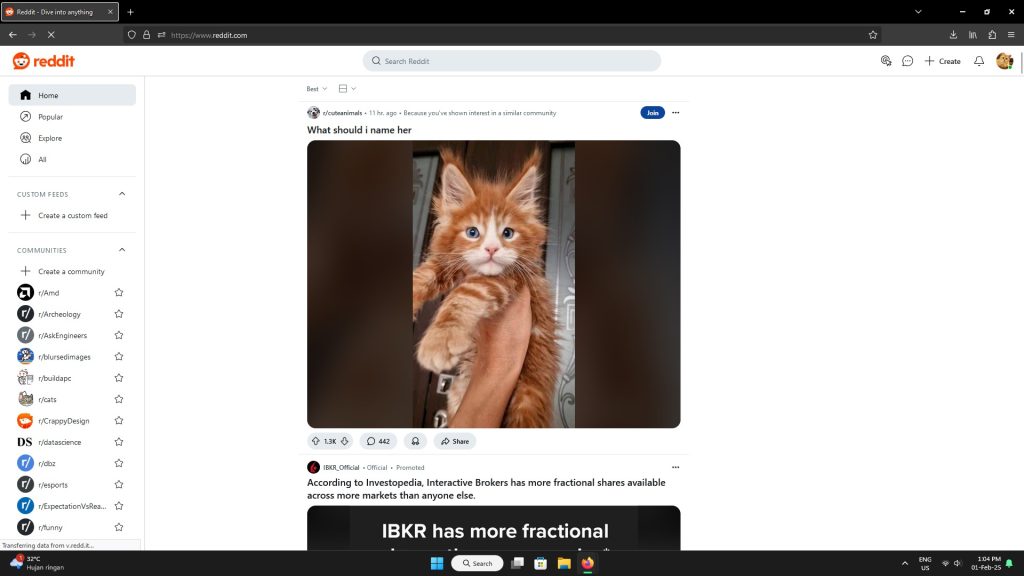1024x576 pixels.
Task: Open the Reddit chat icon
Action: (x=907, y=61)
